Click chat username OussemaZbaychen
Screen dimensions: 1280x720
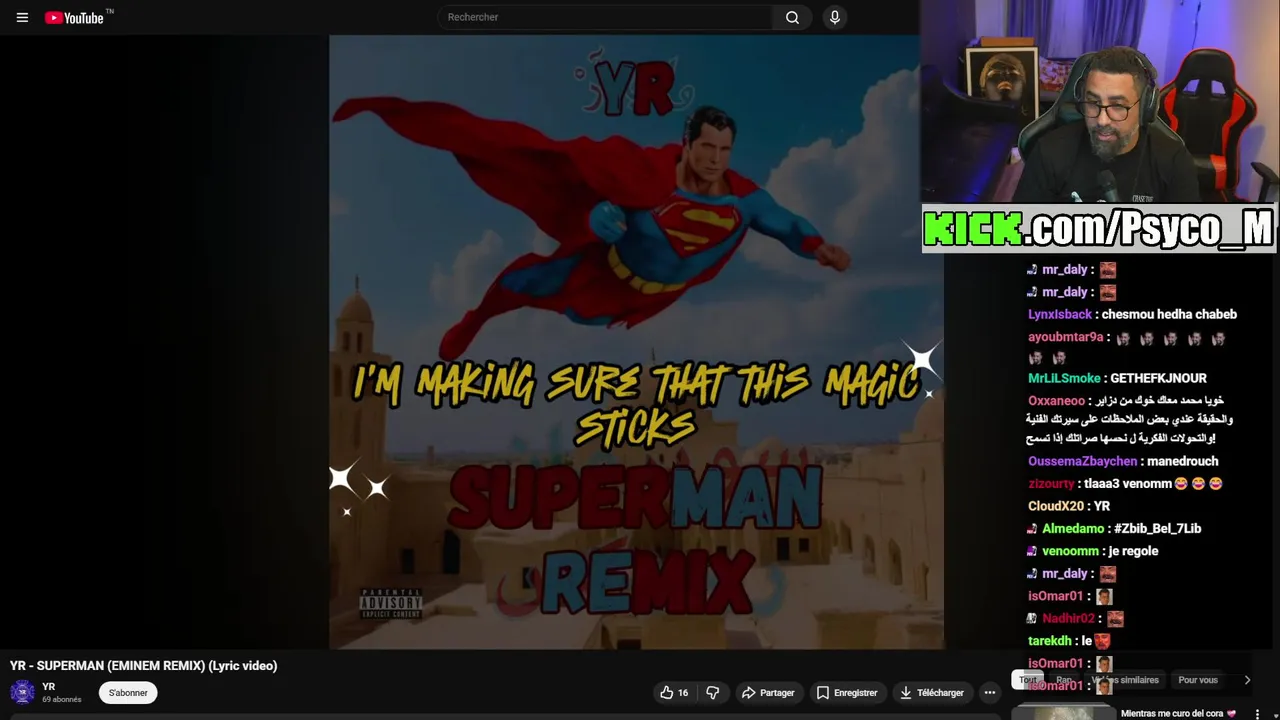[x=1083, y=461]
